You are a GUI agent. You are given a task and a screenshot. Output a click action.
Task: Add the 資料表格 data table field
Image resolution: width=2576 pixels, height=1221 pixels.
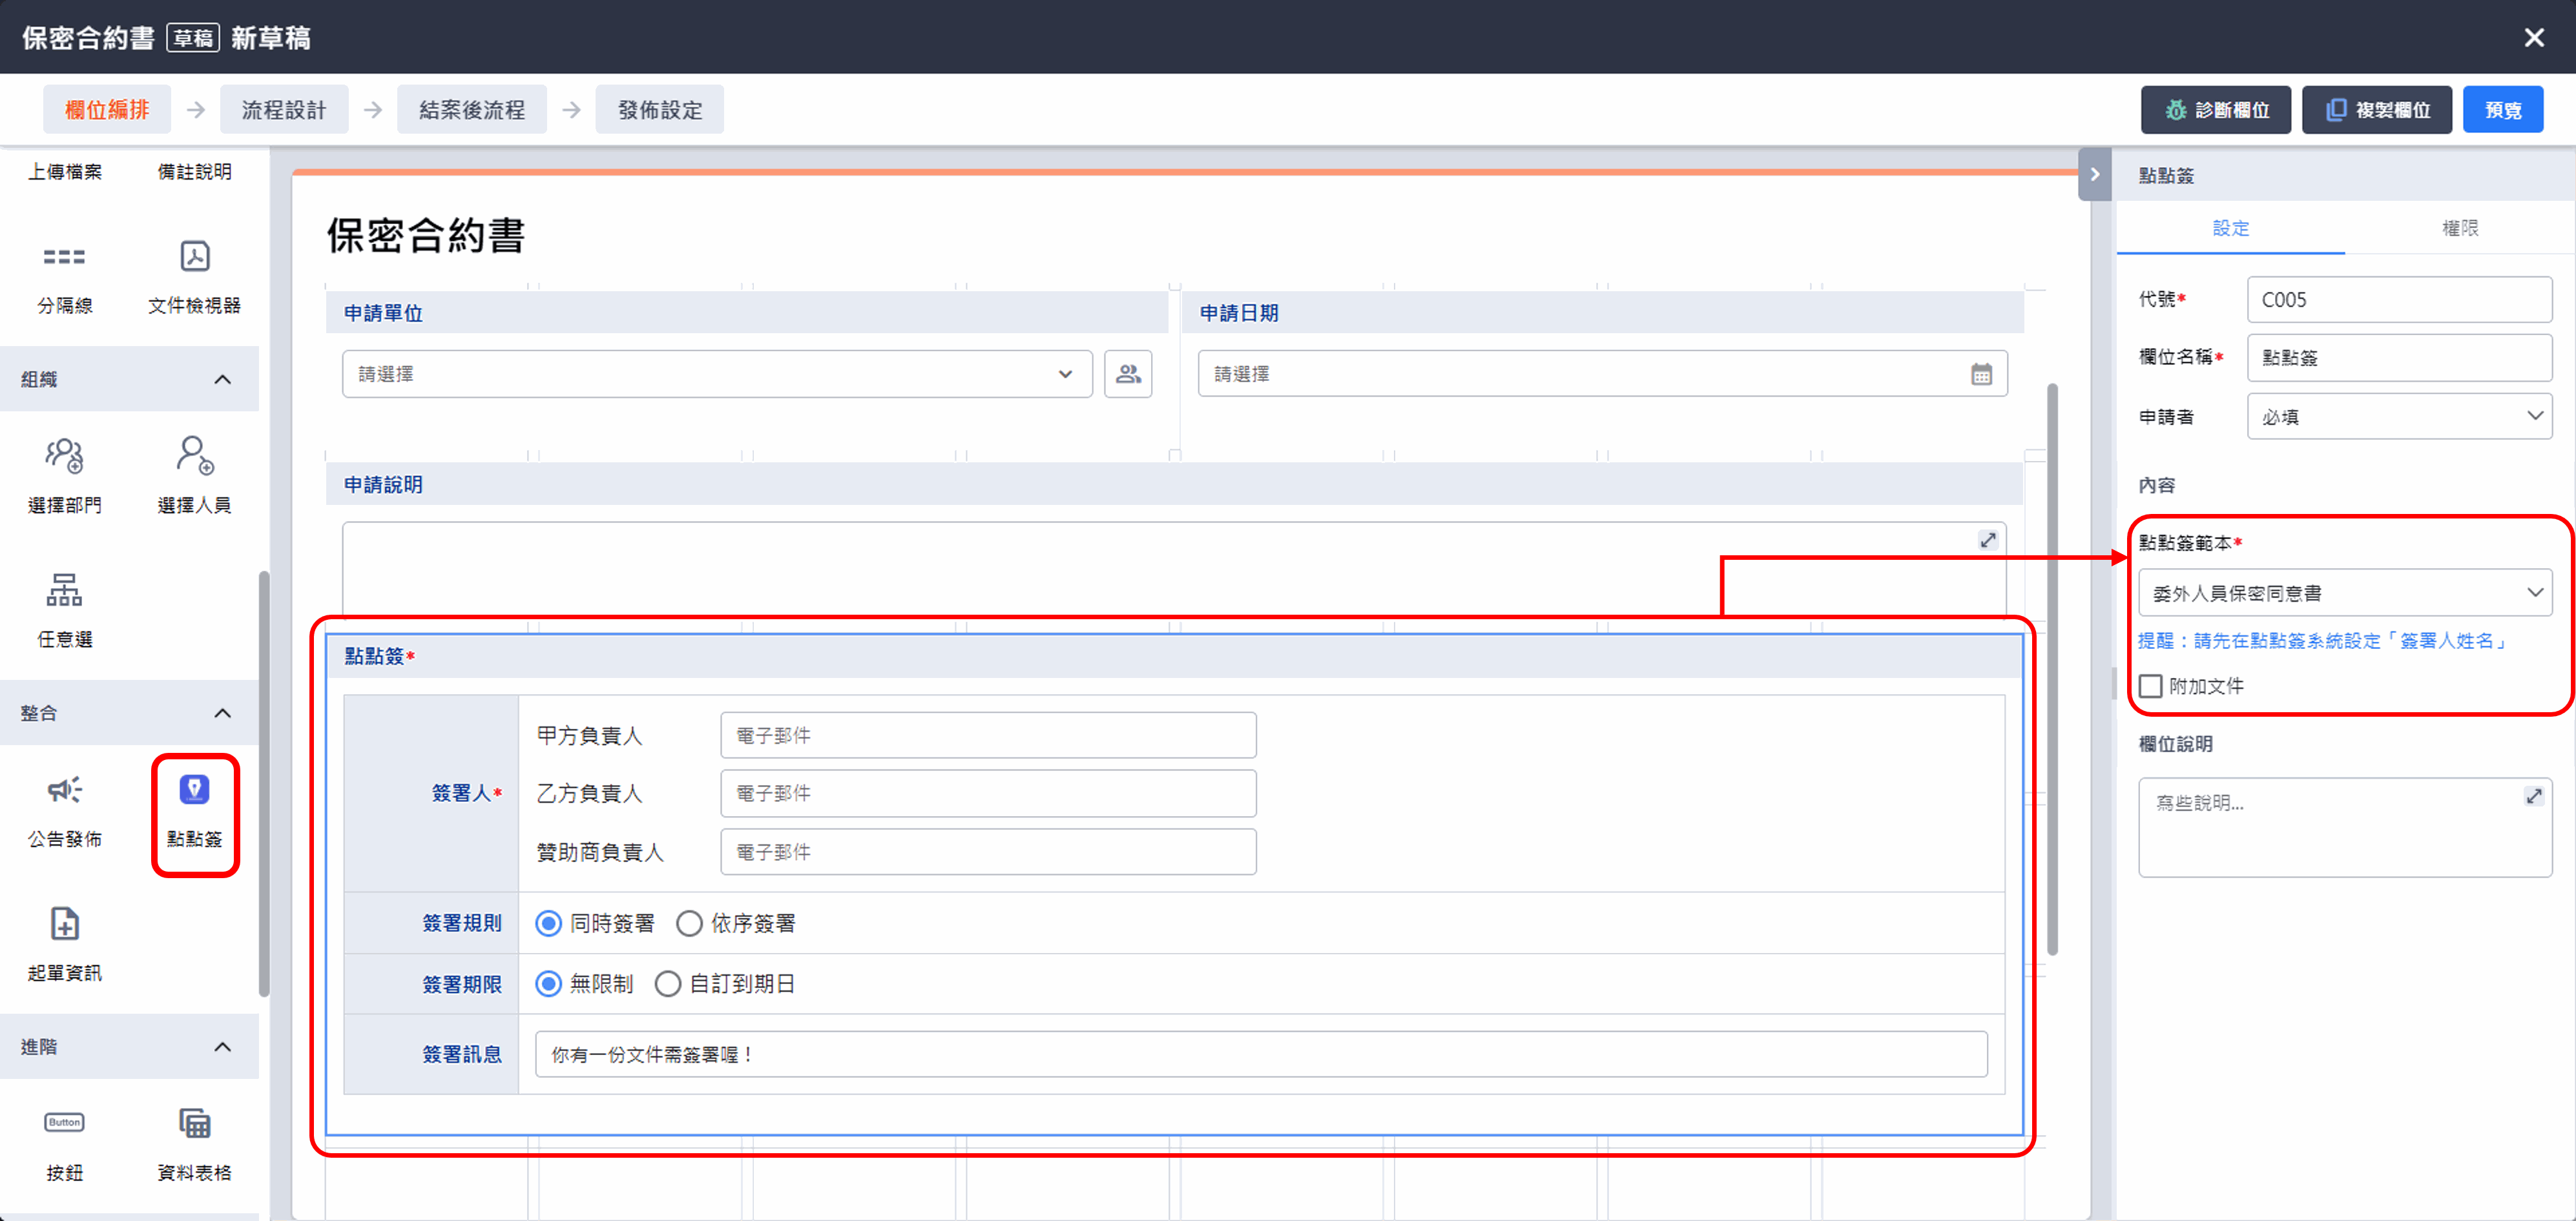[x=194, y=1123]
